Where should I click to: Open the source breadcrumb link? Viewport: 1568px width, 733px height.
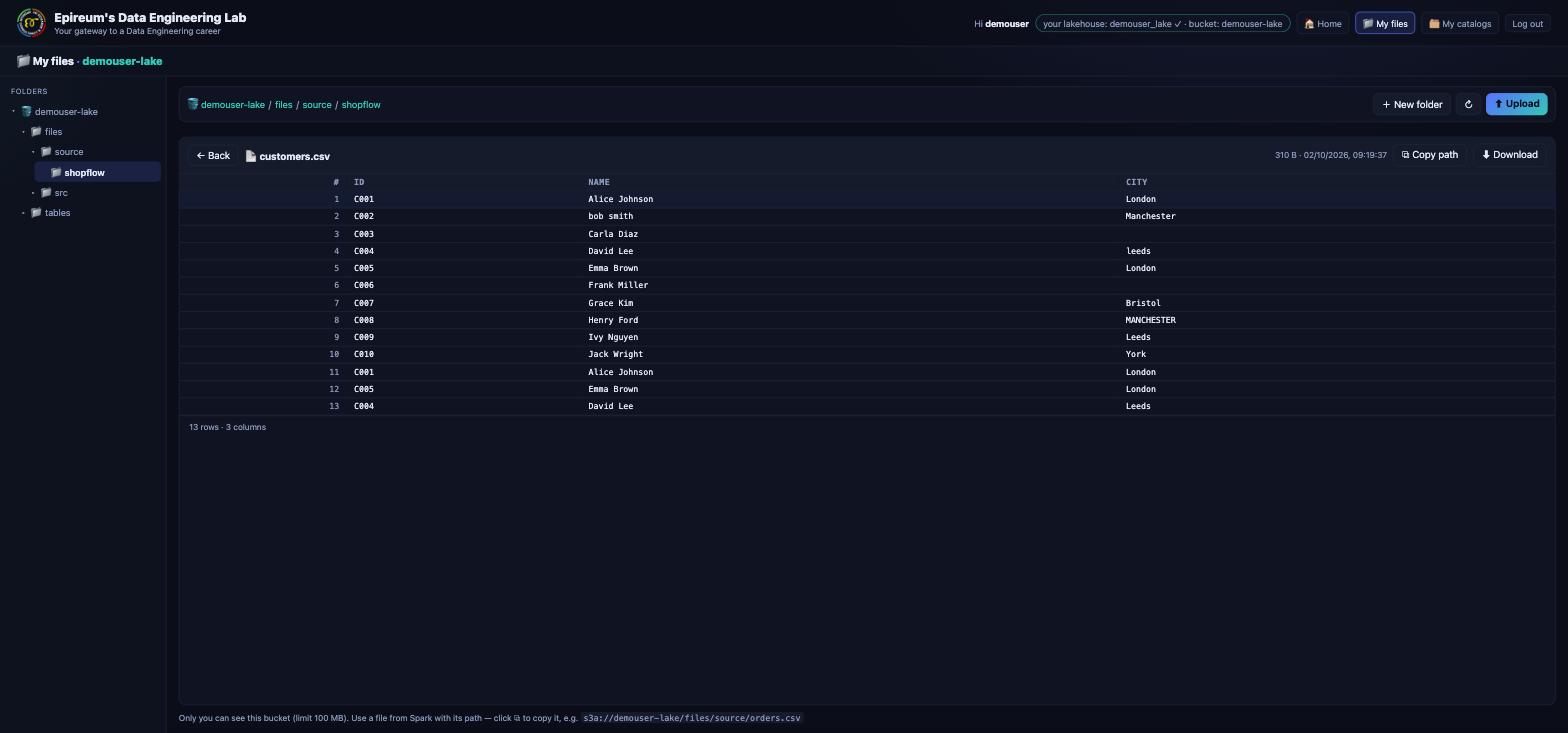[317, 104]
